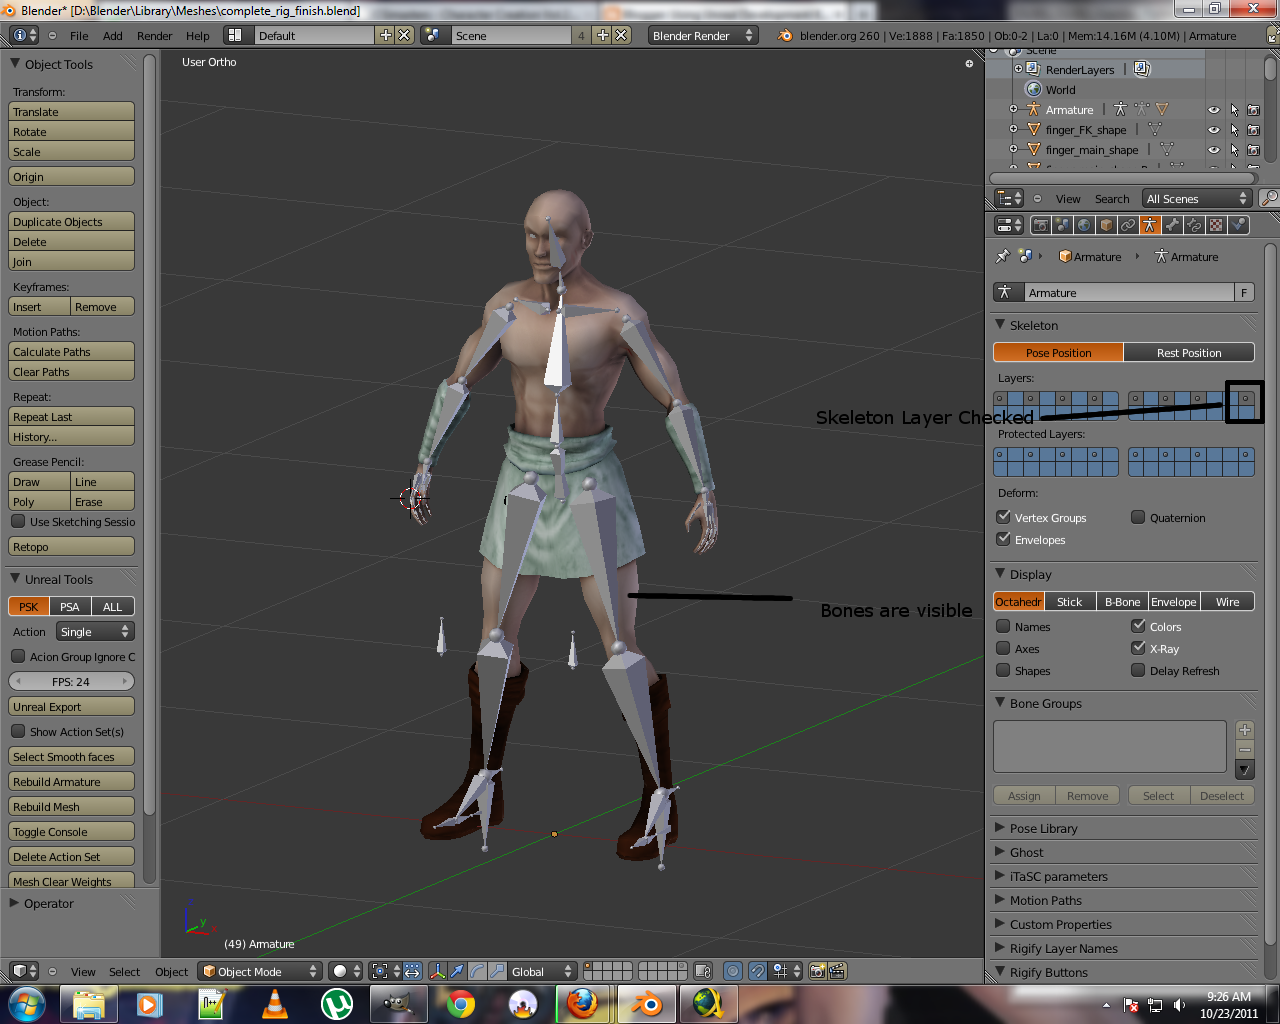Screen dimensions: 1280x1024
Task: Open the Render properties tab (camera icon)
Action: (1040, 224)
